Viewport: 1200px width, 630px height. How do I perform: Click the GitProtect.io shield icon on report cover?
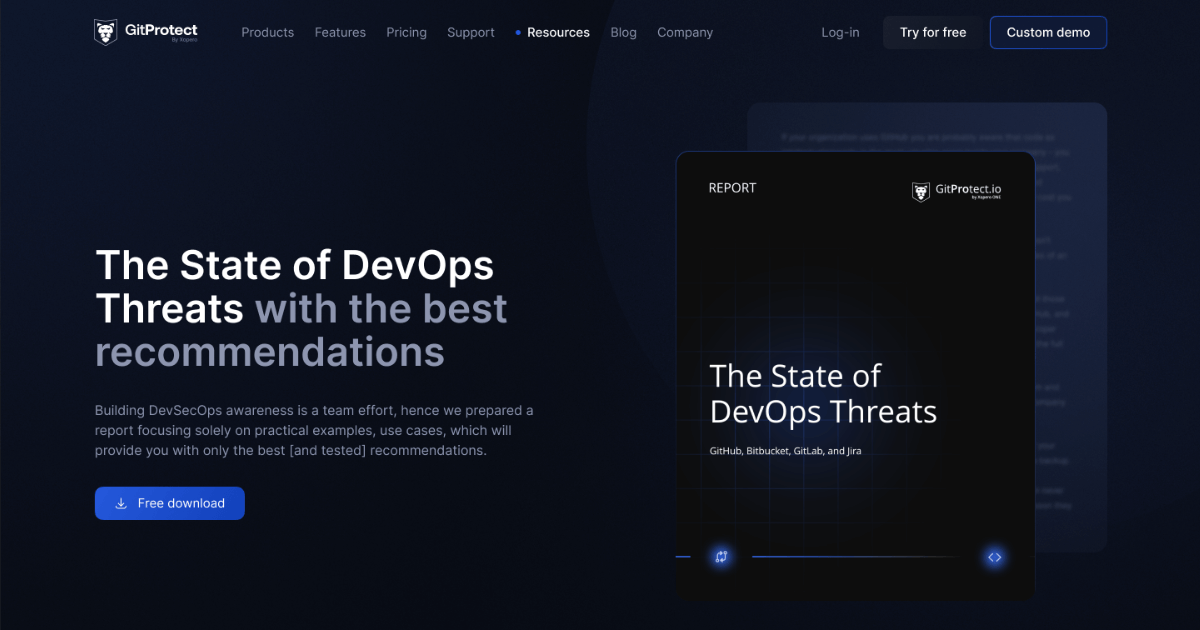pos(921,190)
